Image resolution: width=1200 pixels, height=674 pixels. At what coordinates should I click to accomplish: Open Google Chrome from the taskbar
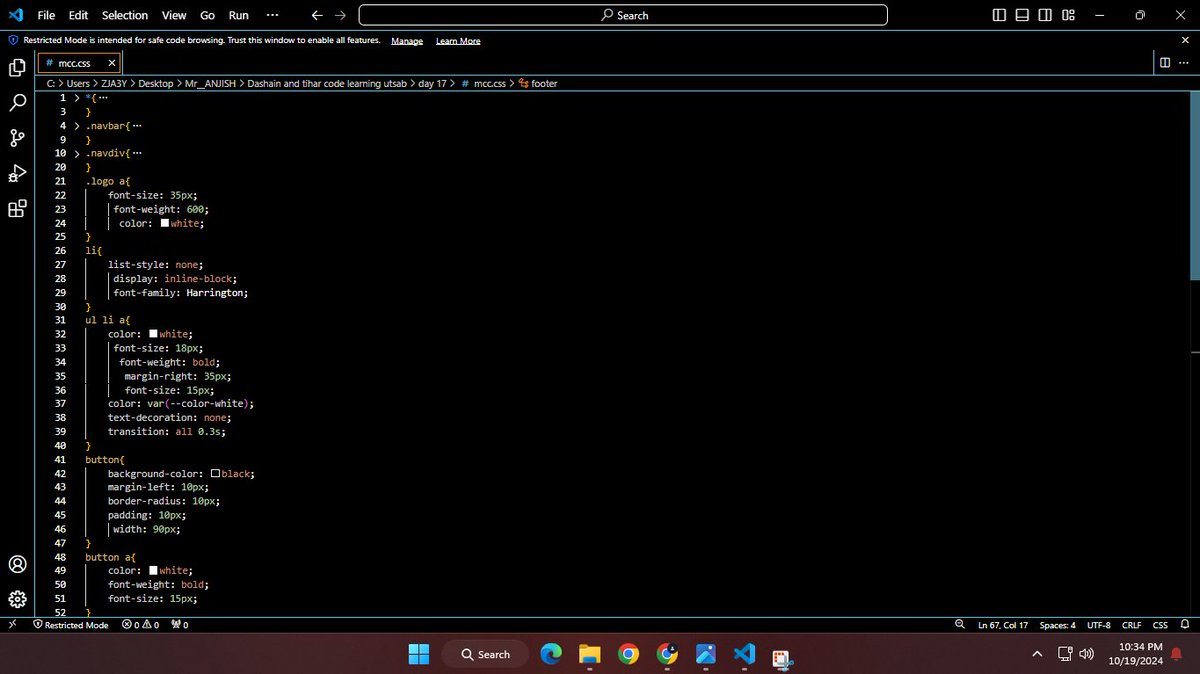[x=628, y=654]
